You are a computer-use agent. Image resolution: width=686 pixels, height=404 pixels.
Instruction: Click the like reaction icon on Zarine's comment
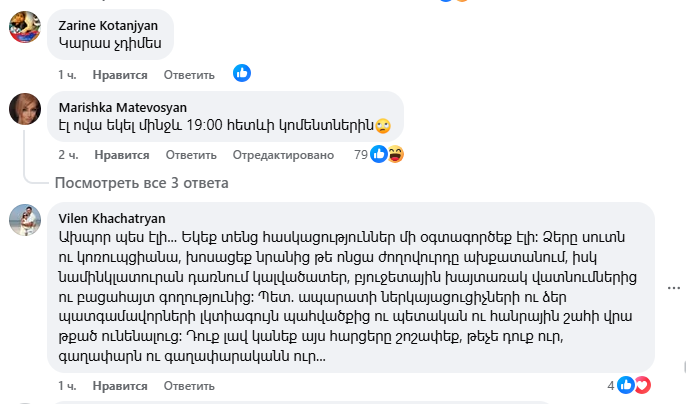pos(242,73)
